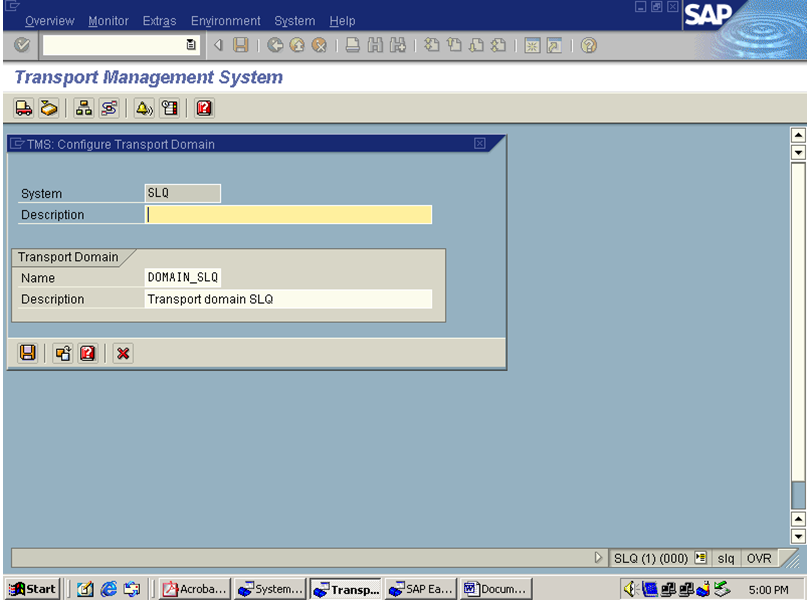This screenshot has height=600, width=807.
Task: Click the Previous Page icon
Action: [x=454, y=45]
